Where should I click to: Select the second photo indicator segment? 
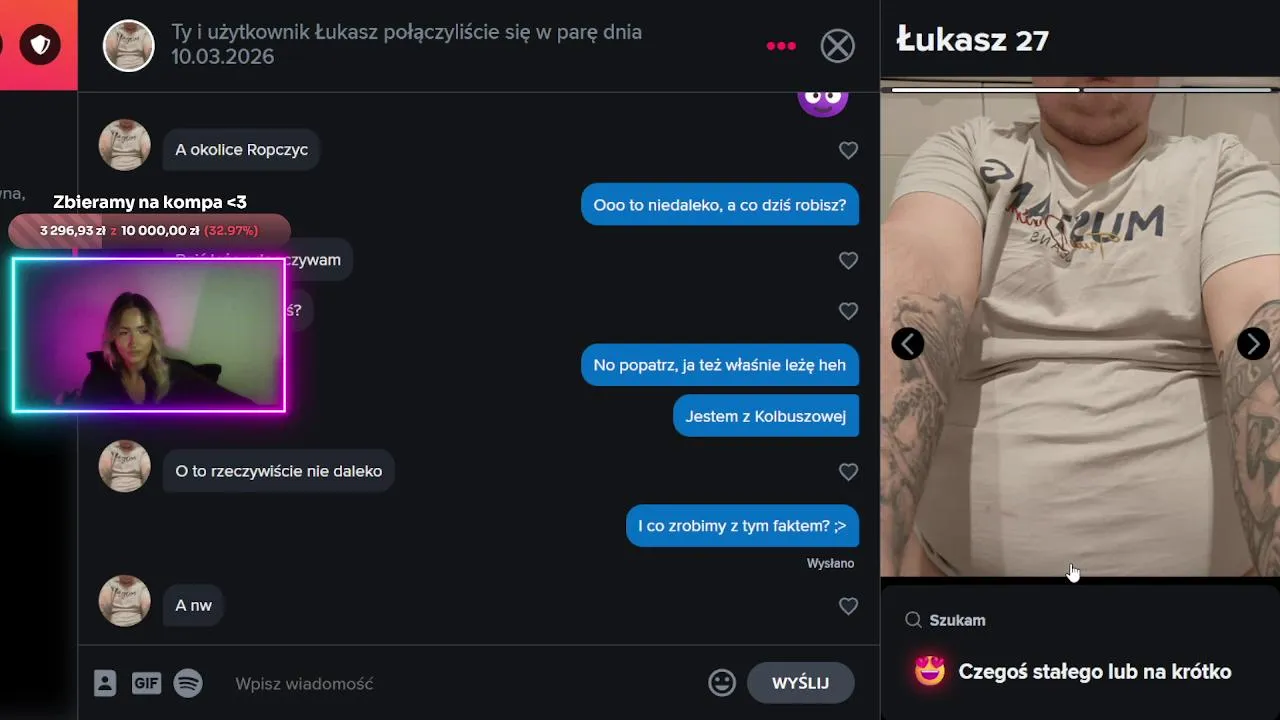point(1181,90)
